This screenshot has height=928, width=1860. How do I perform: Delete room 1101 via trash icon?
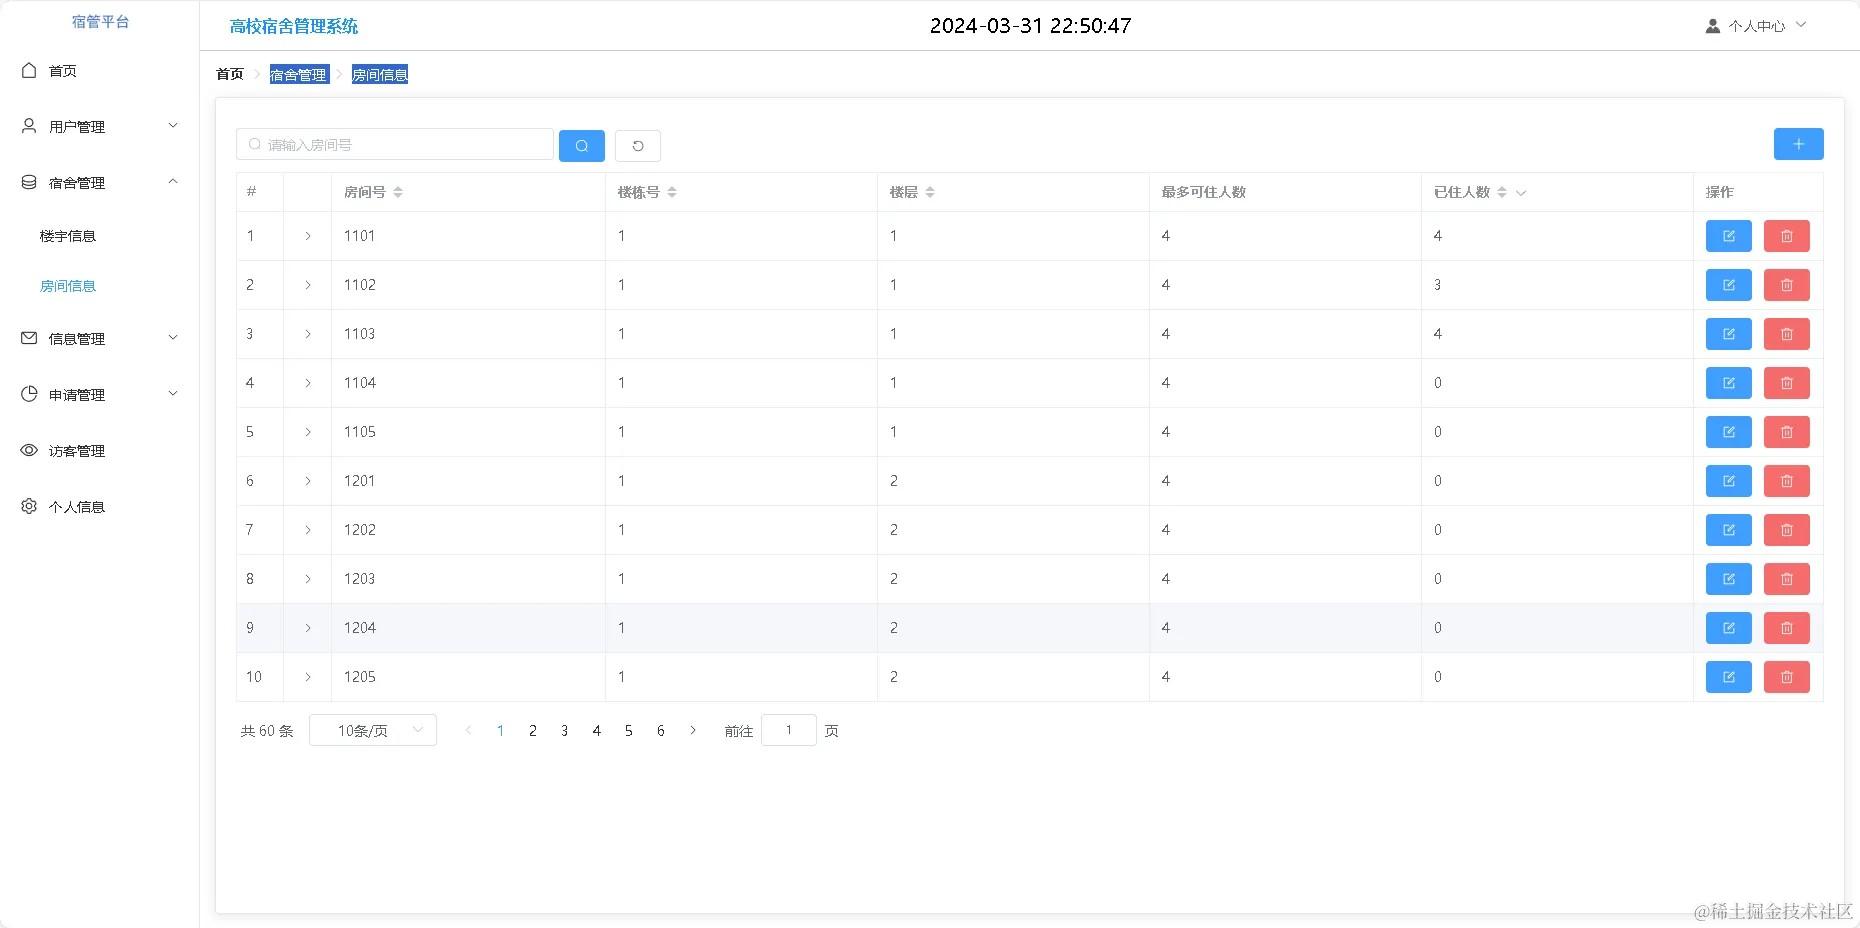pyautogui.click(x=1786, y=236)
